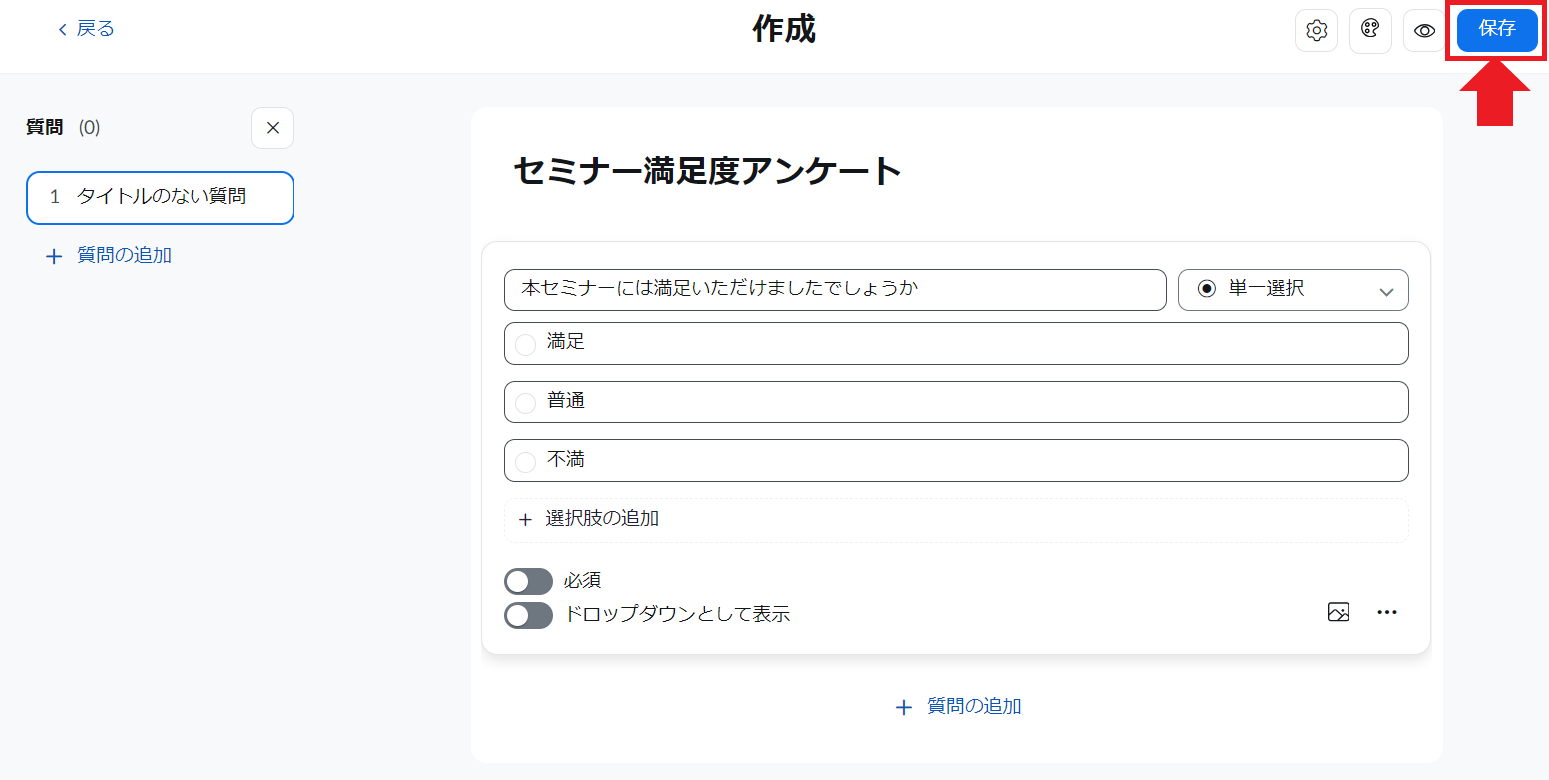Preview the survey with the eye icon
This screenshot has width=1549, height=780.
1424,31
